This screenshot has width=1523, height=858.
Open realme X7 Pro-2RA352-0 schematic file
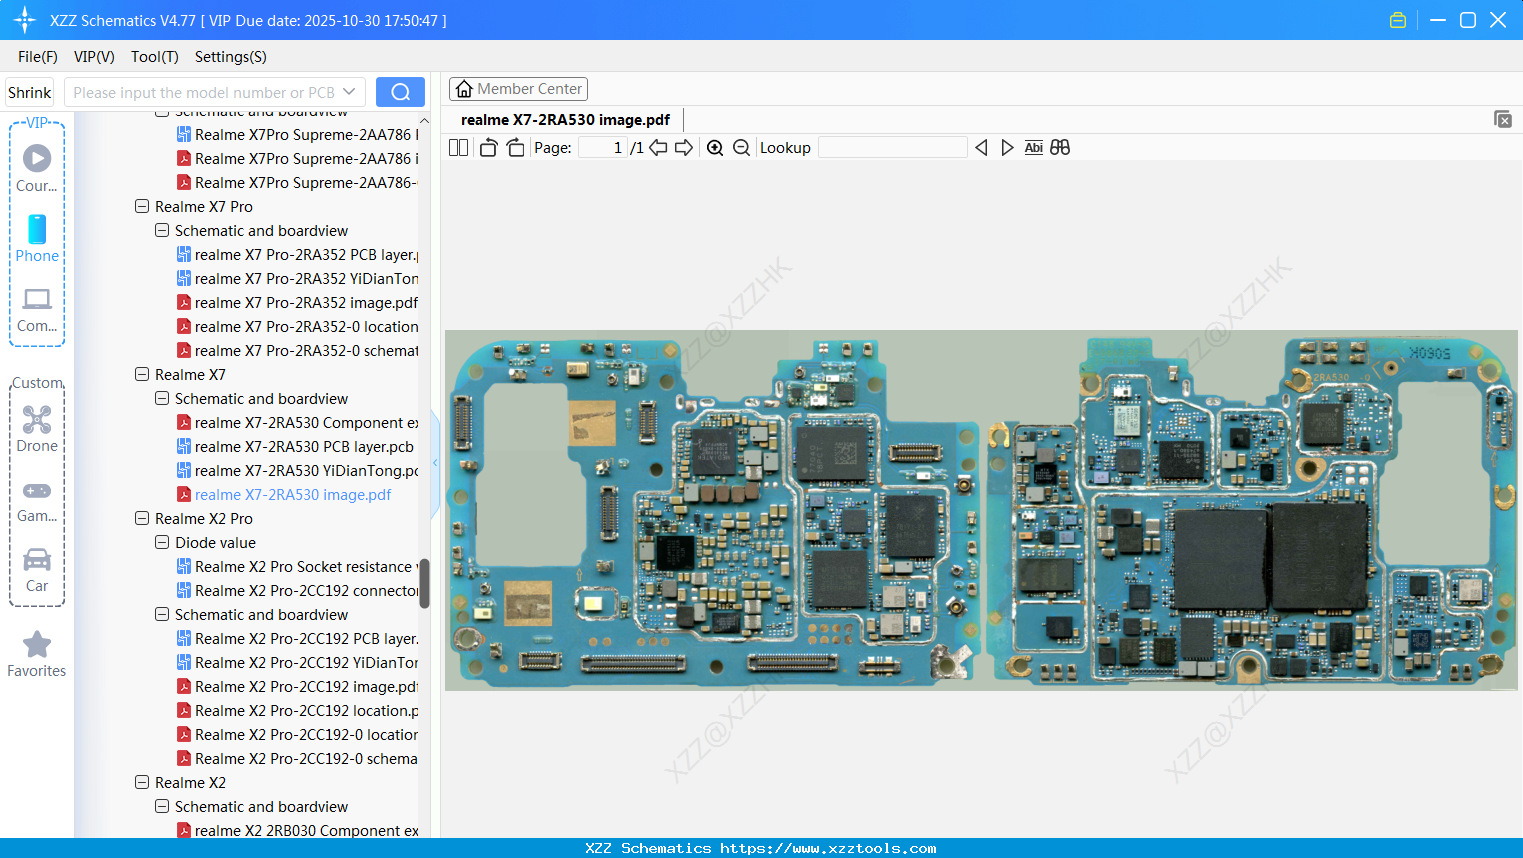pyautogui.click(x=297, y=351)
